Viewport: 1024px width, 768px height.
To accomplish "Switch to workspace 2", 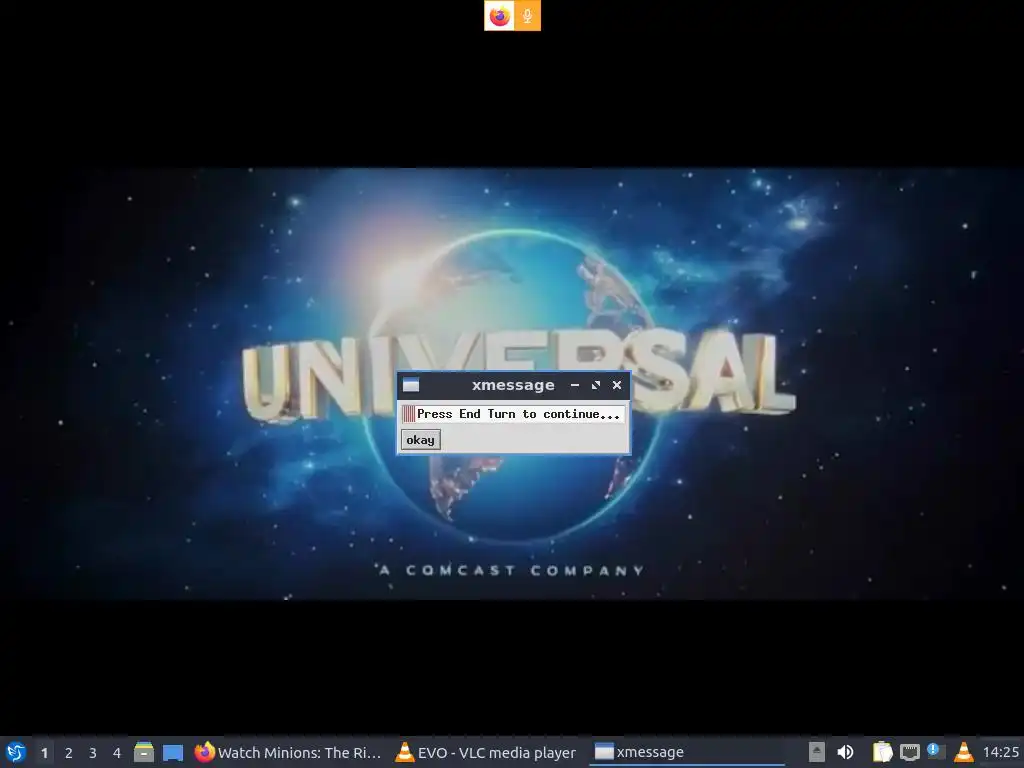I will tap(69, 753).
